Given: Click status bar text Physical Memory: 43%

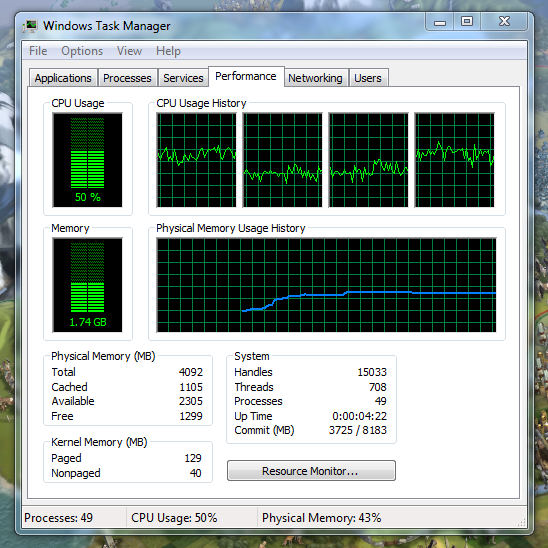Looking at the screenshot, I should click(322, 518).
